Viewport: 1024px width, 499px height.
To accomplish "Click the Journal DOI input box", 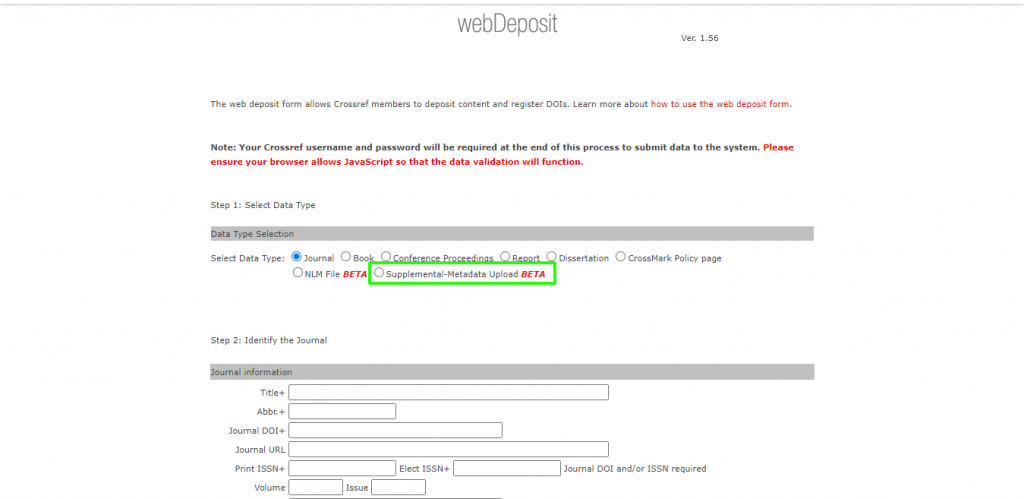I will [x=395, y=430].
